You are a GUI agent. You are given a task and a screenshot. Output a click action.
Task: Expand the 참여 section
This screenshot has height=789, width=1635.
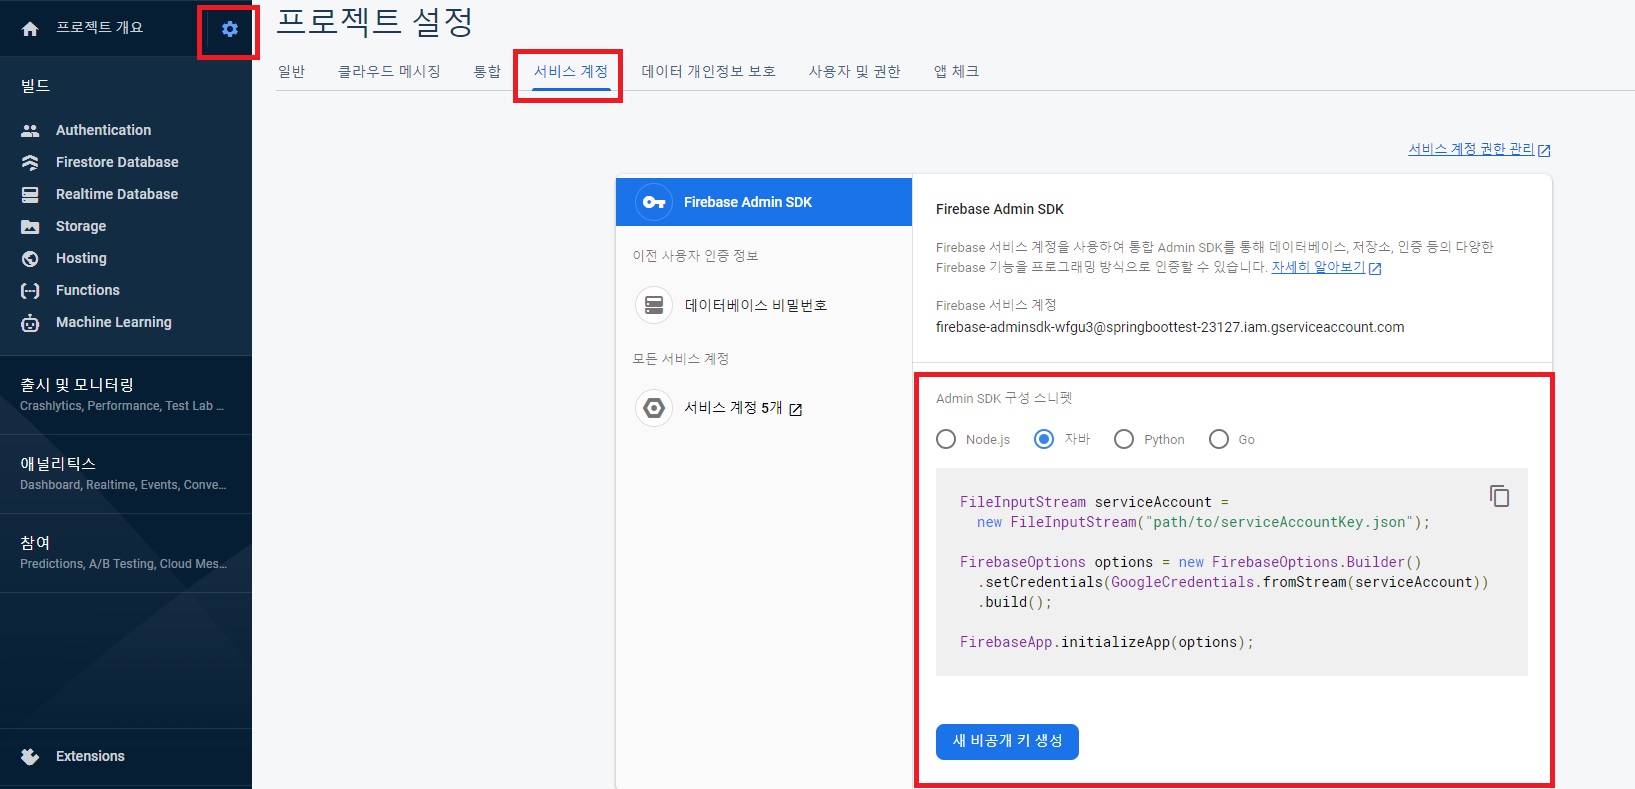[x=126, y=553]
